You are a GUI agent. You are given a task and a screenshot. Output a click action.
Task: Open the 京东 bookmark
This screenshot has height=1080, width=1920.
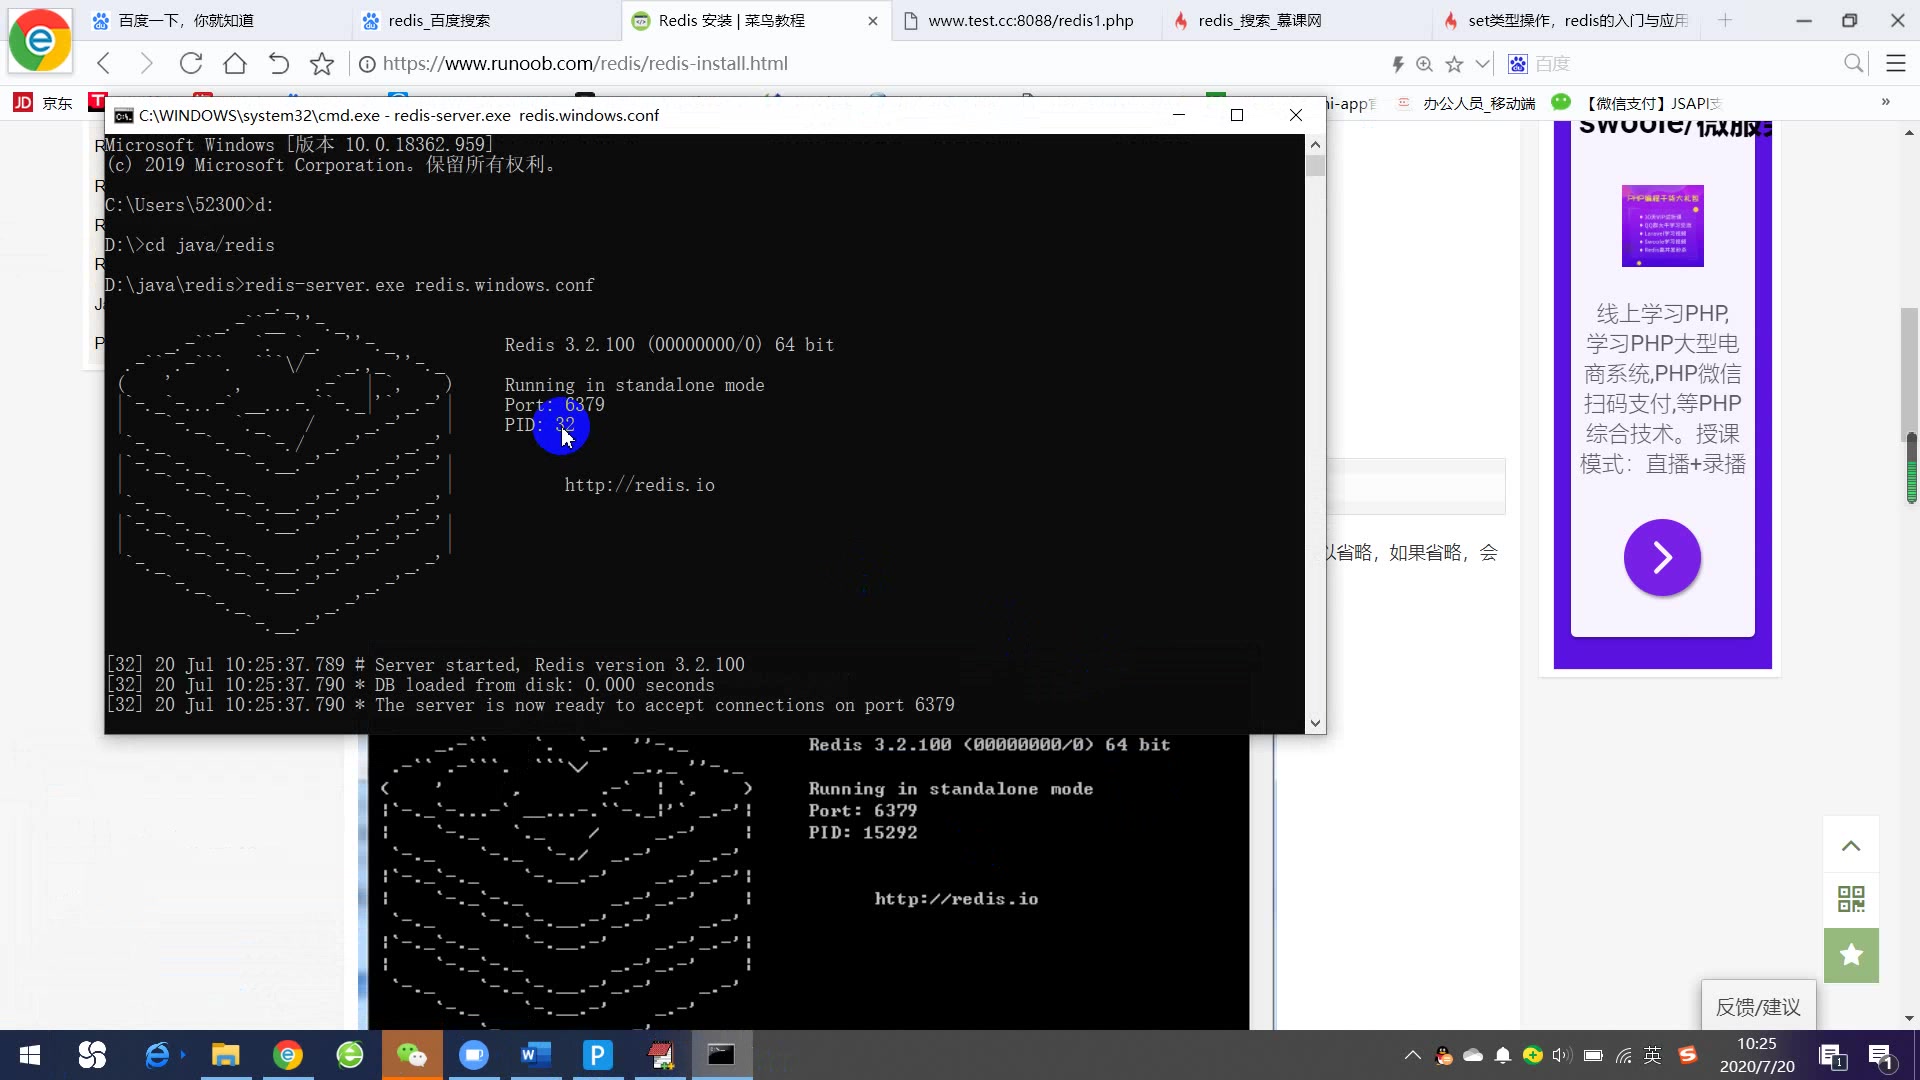coord(43,103)
